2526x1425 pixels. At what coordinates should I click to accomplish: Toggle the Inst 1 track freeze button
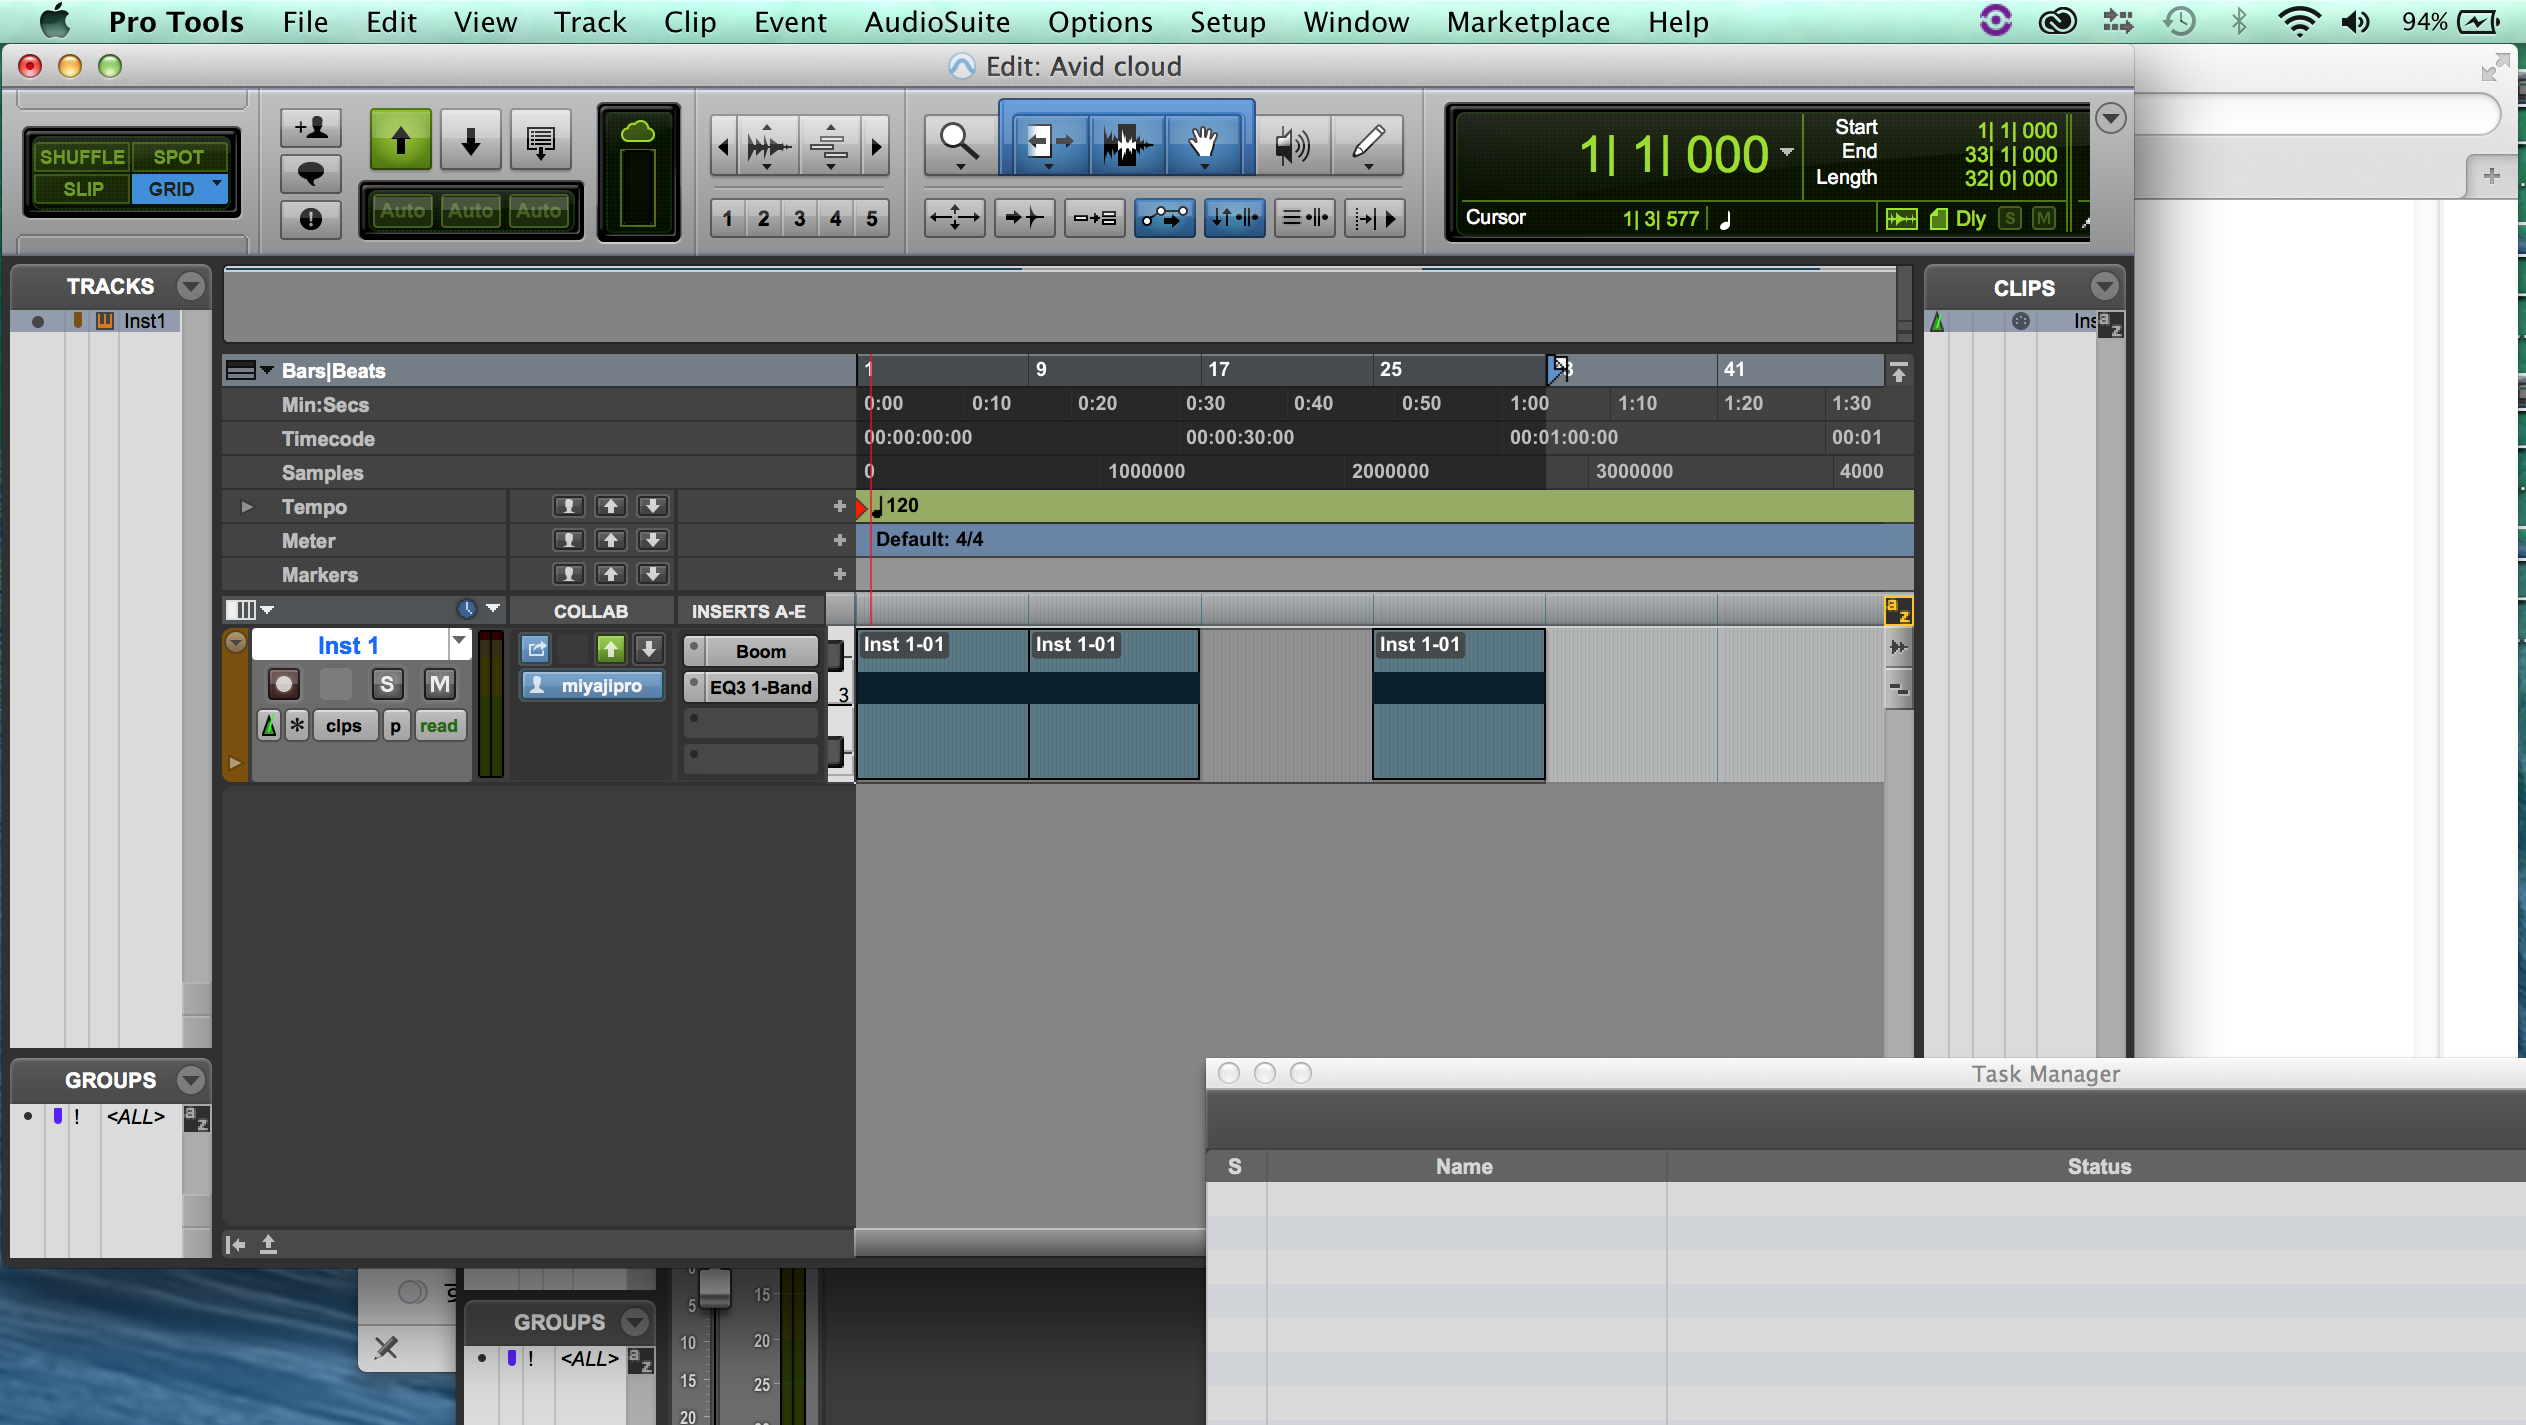pos(298,726)
